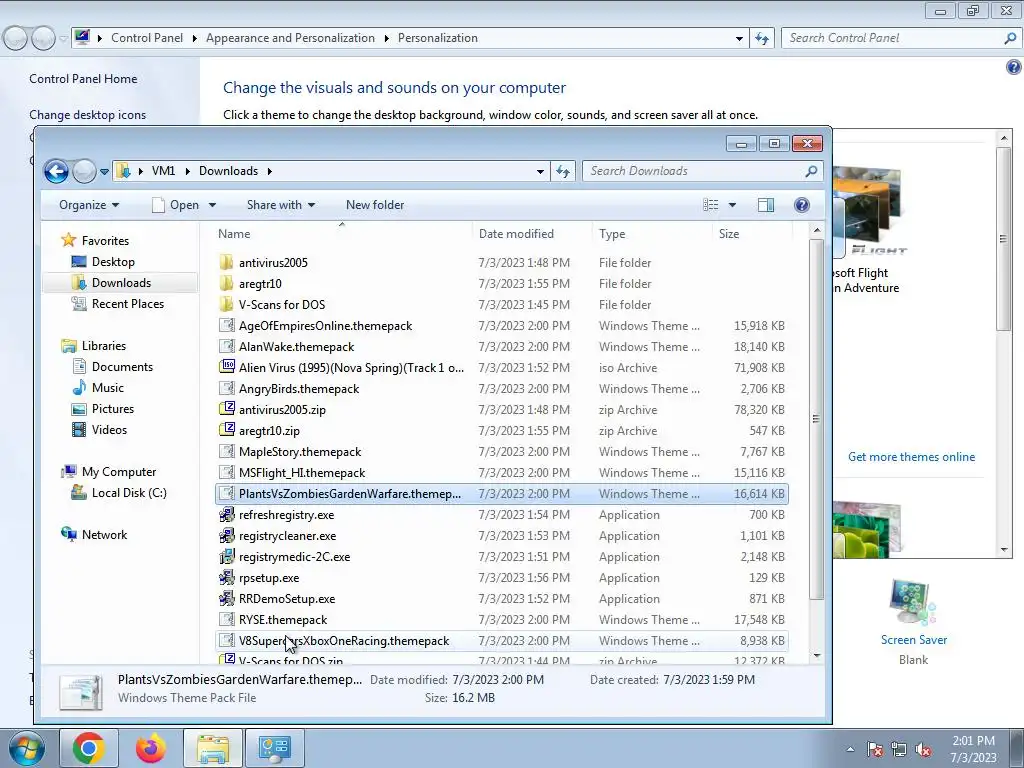
Task: Select the rpsetup.exe file row
Action: point(502,578)
